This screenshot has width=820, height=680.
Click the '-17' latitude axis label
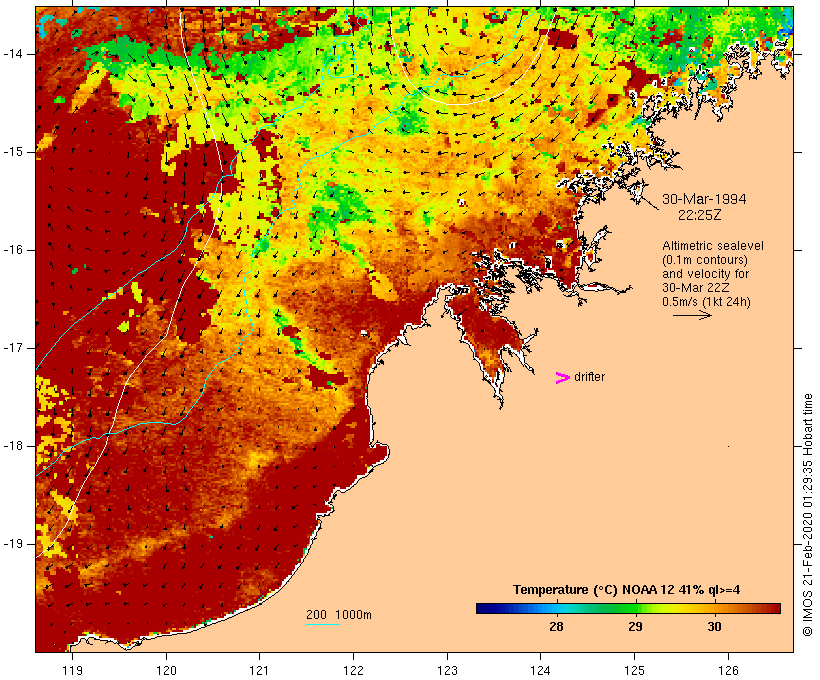coord(12,348)
